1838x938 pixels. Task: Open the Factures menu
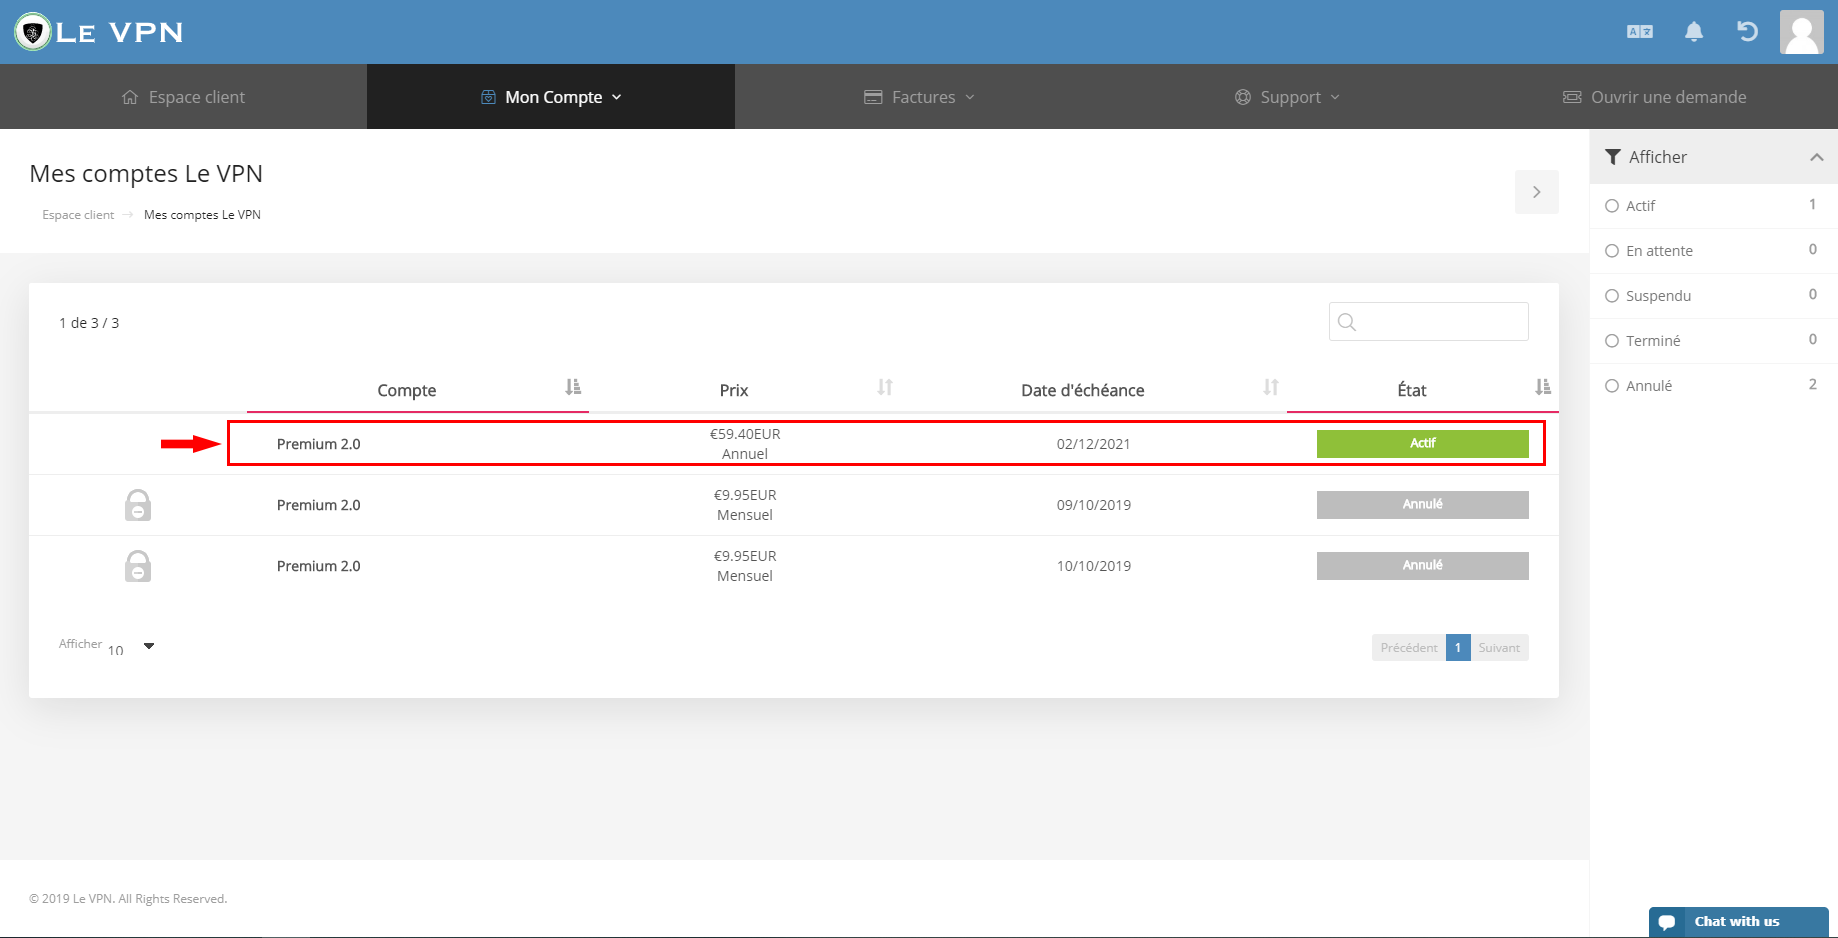coord(919,97)
